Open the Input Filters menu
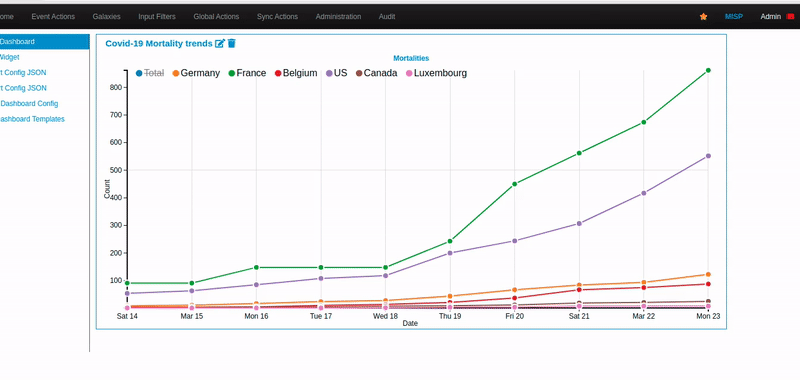The image size is (800, 380). pos(157,16)
